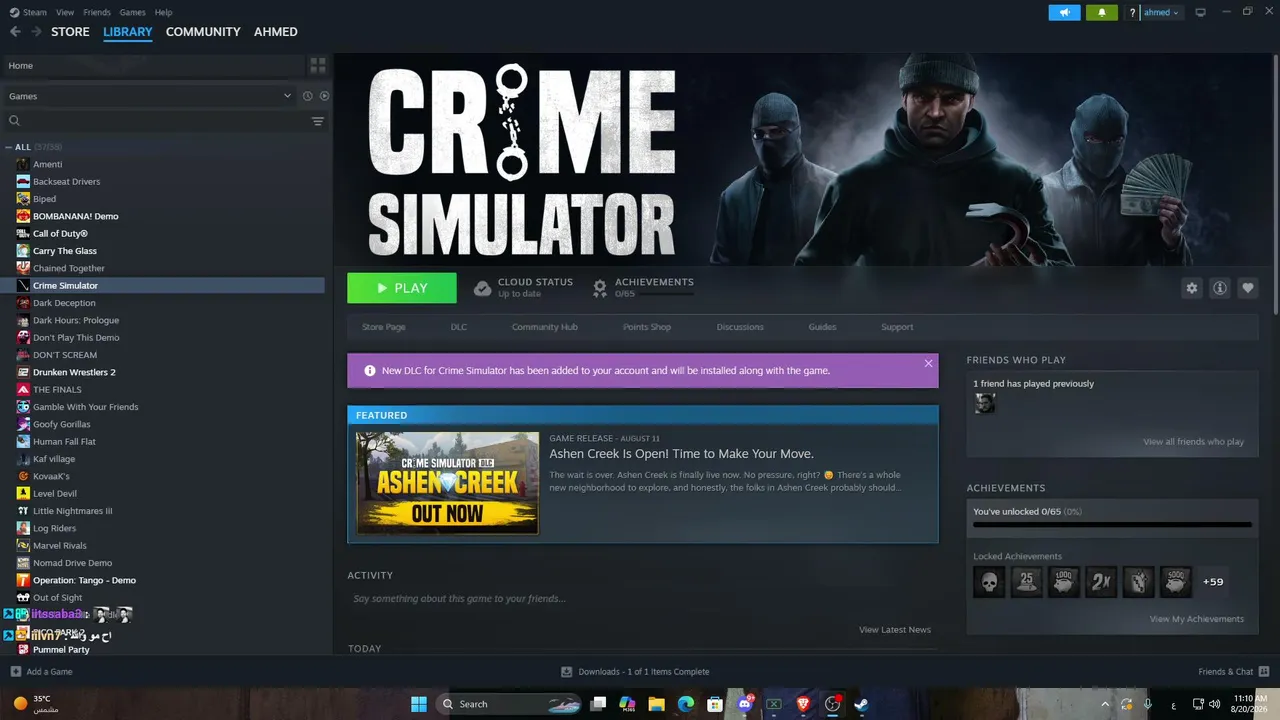
Task: Open the Support link
Action: coord(897,327)
